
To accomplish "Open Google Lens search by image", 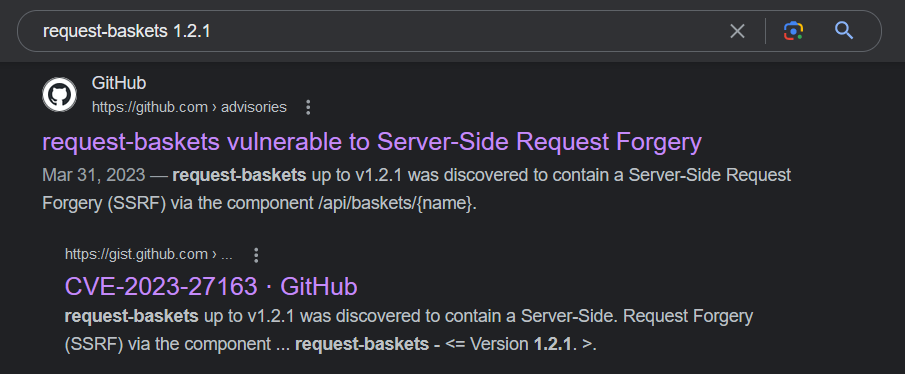I will click(x=794, y=31).
